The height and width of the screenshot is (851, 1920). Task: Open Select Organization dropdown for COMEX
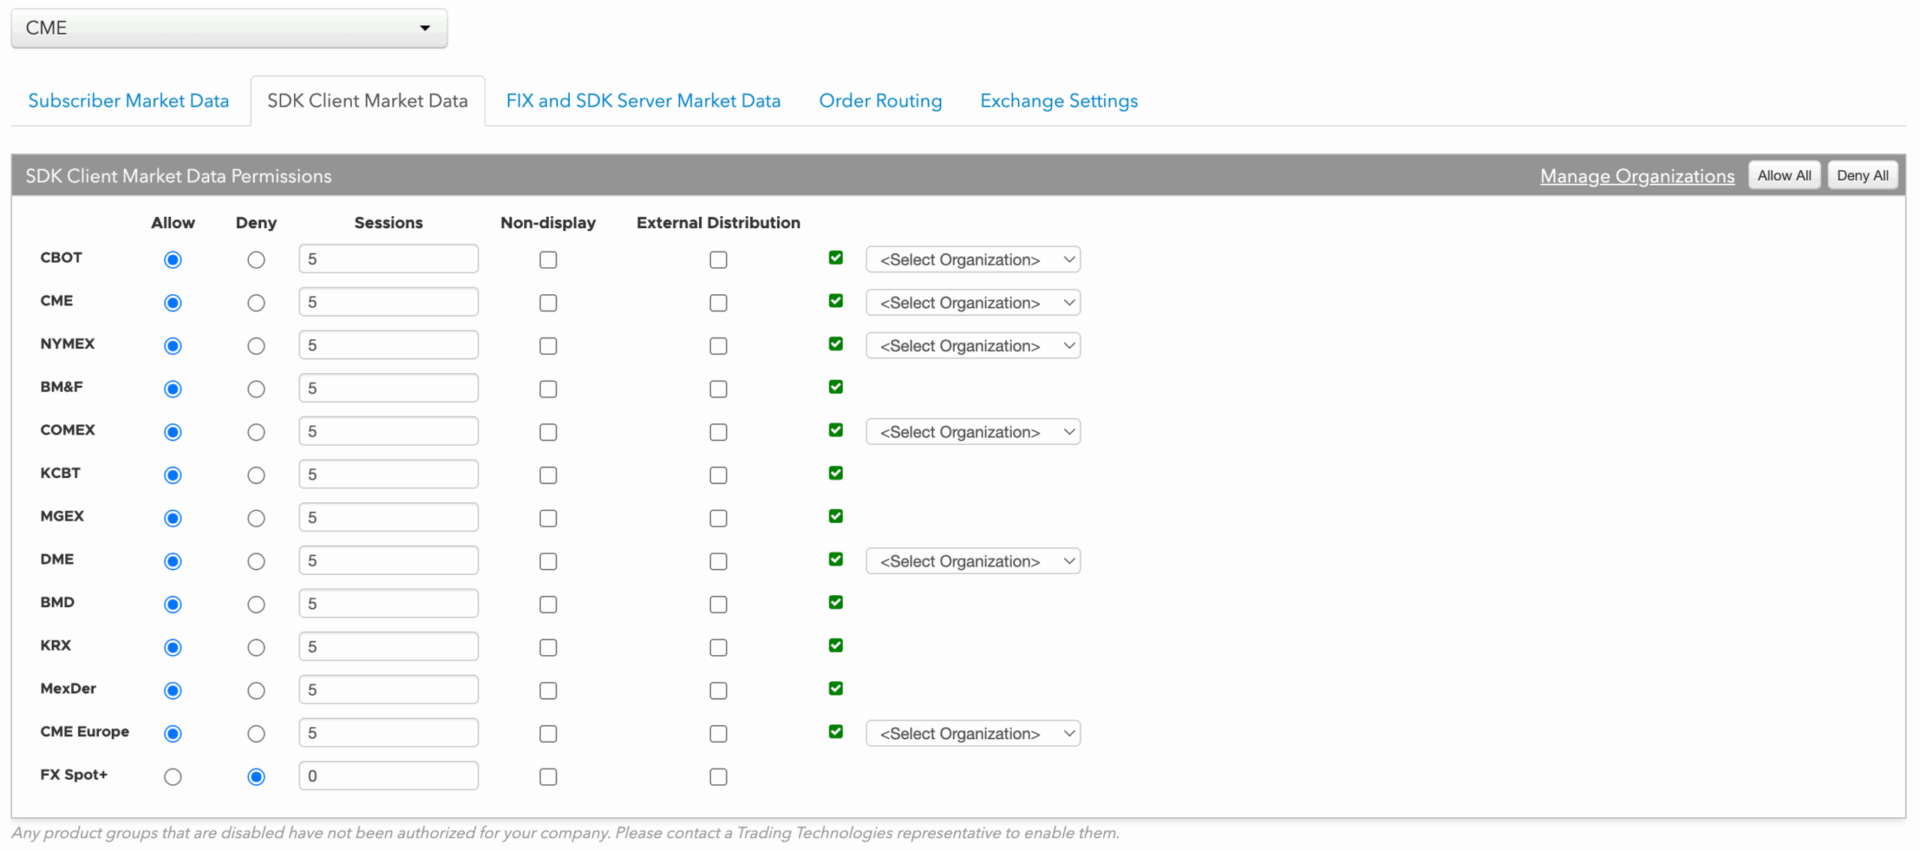[x=973, y=432]
